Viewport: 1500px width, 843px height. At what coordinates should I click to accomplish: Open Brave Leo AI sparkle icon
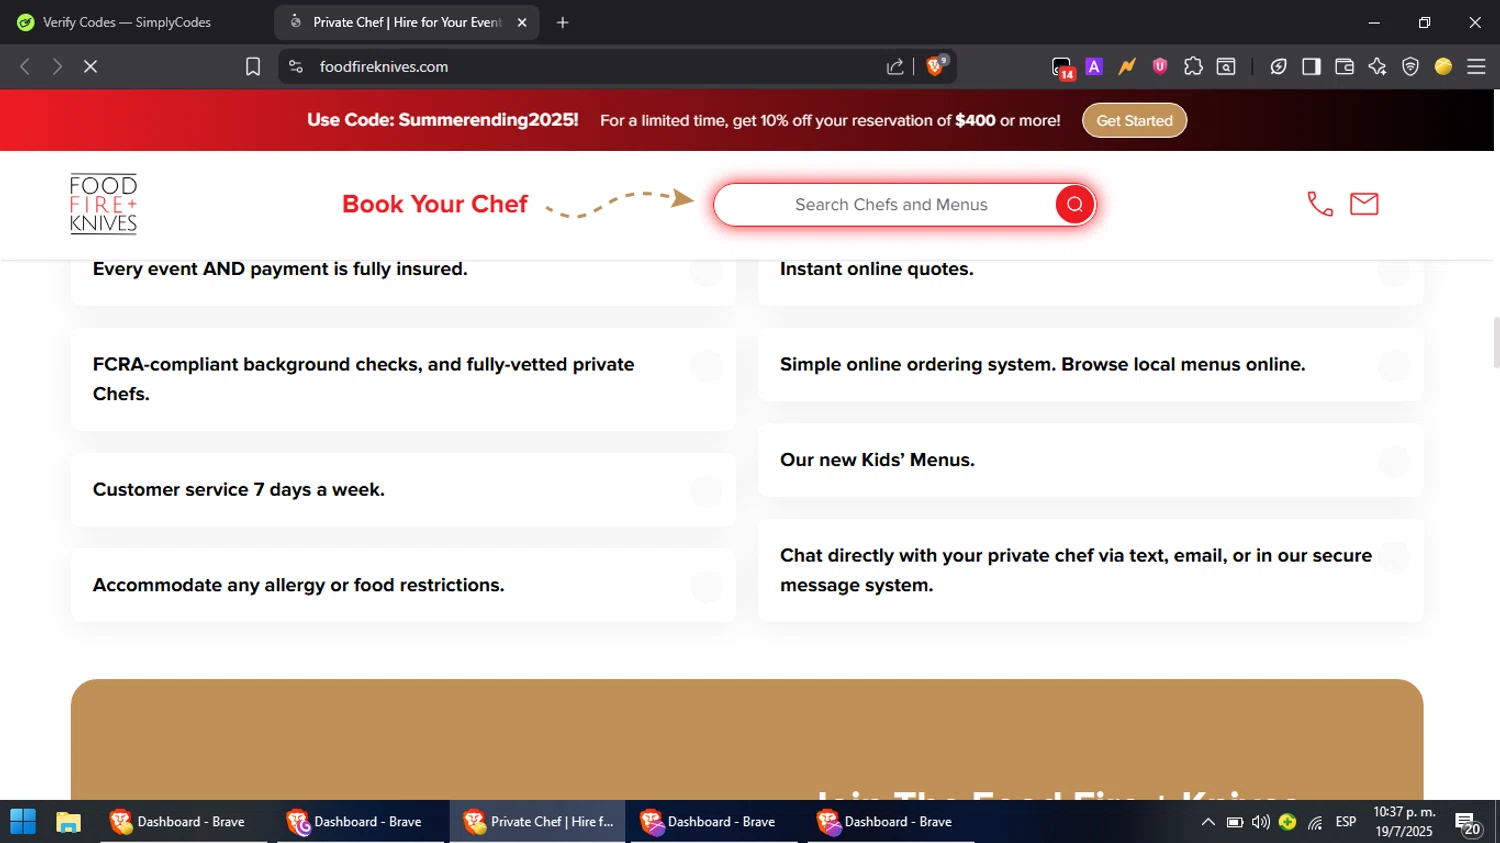click(1377, 66)
